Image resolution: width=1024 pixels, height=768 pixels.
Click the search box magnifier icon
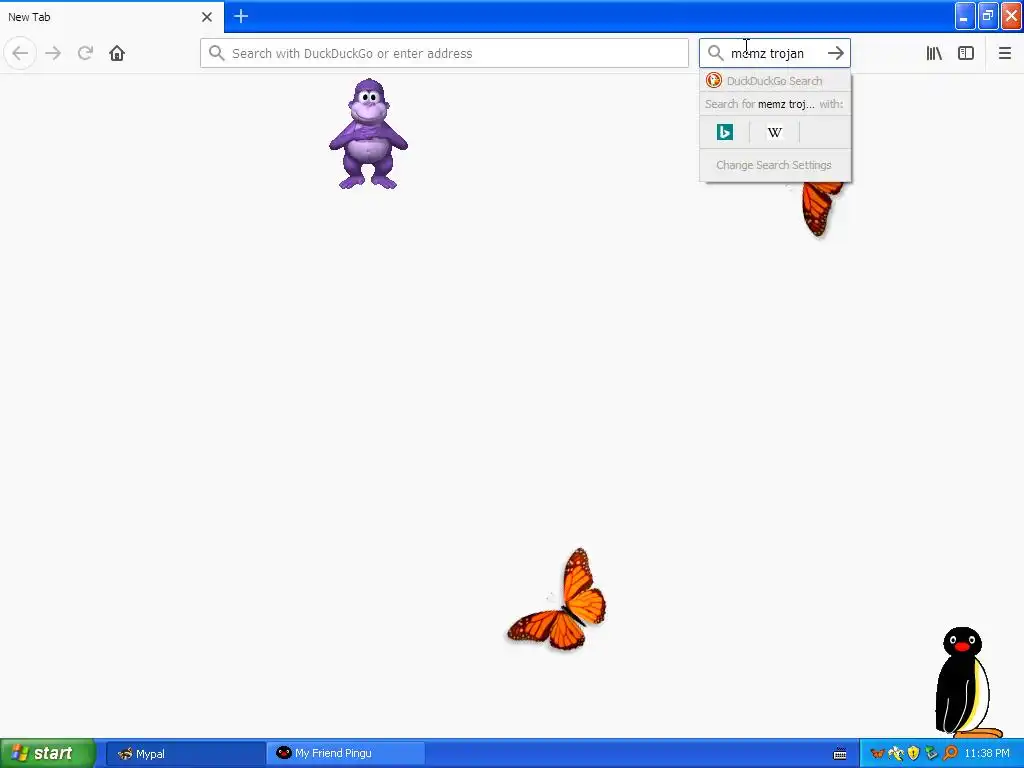716,53
